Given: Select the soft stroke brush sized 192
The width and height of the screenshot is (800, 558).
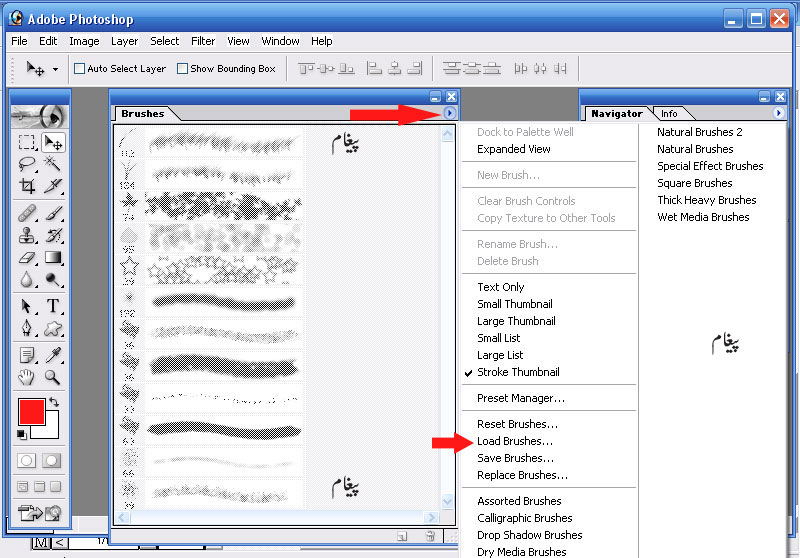Looking at the screenshot, I should 210,302.
